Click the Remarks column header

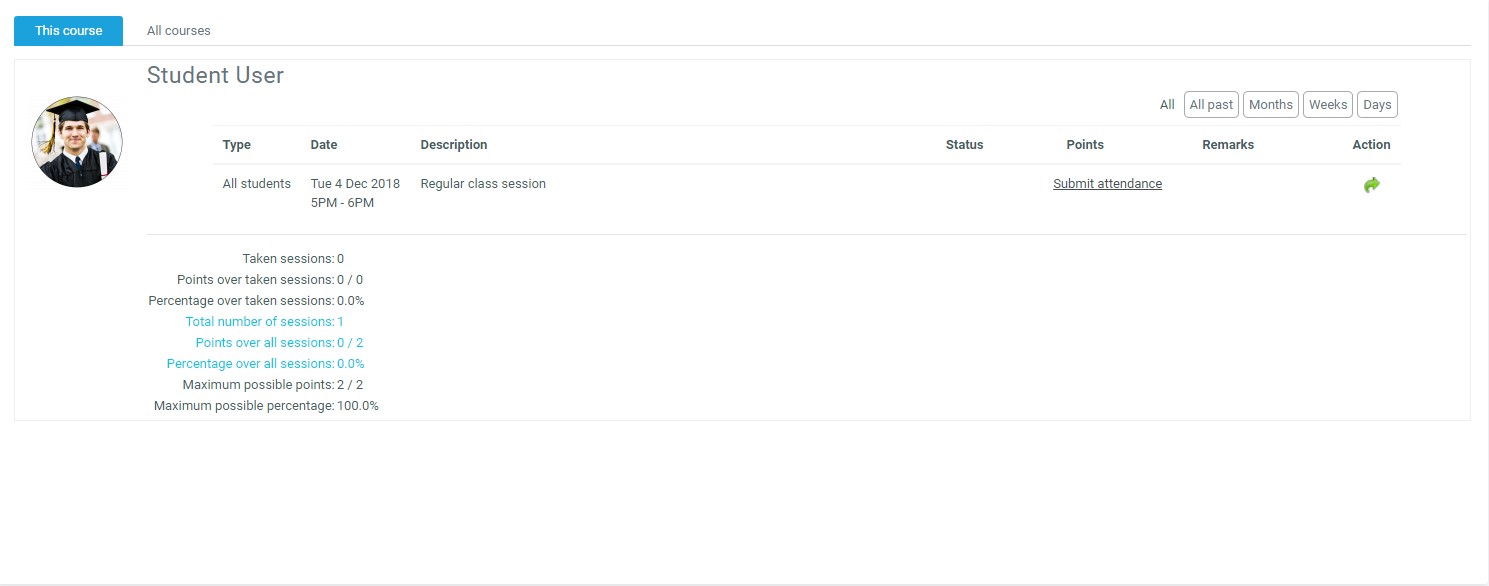click(x=1227, y=145)
